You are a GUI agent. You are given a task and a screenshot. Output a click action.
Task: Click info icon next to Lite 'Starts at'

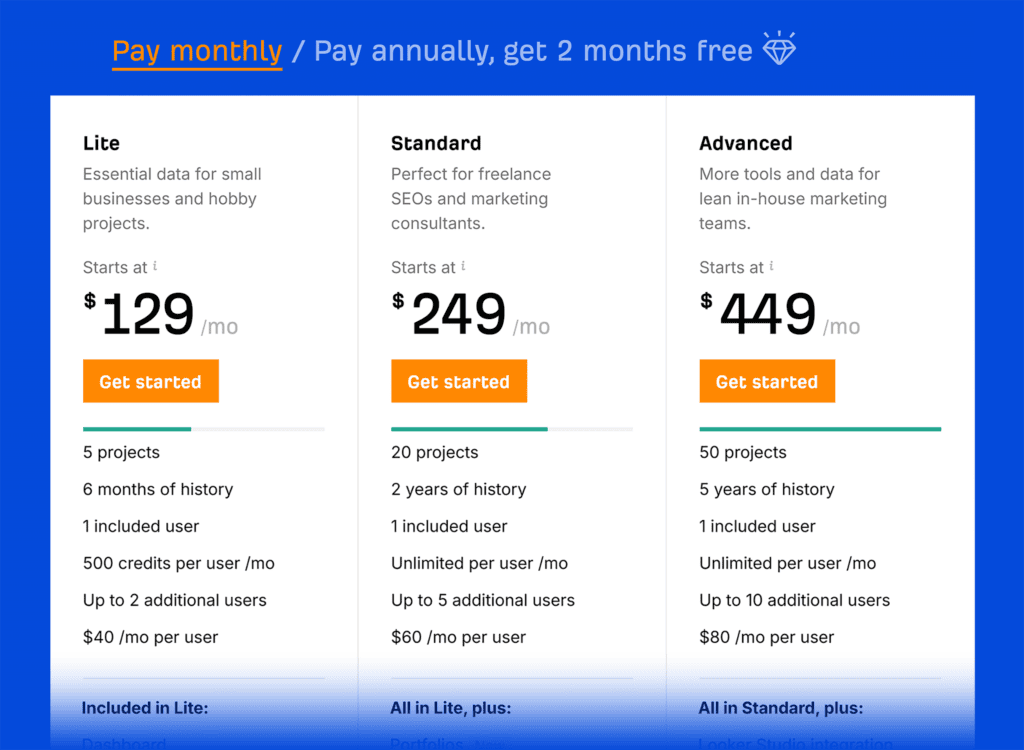155,267
